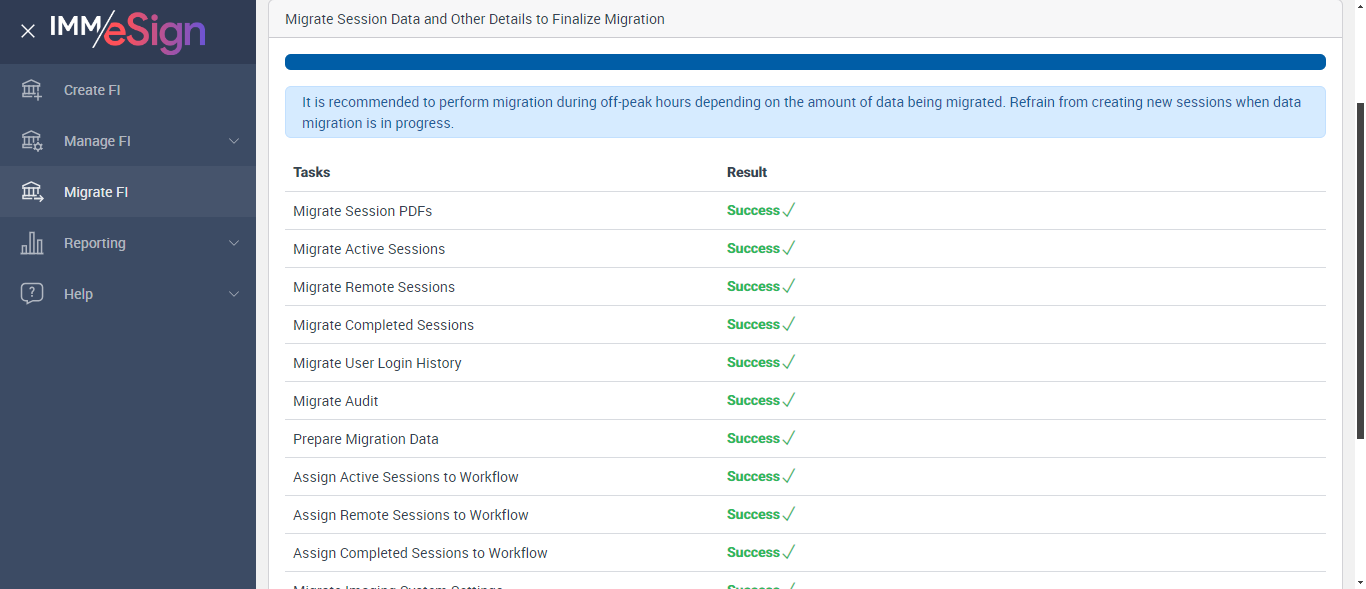Image resolution: width=1366 pixels, height=589 pixels.
Task: Click the Tasks column header
Action: pos(312,172)
